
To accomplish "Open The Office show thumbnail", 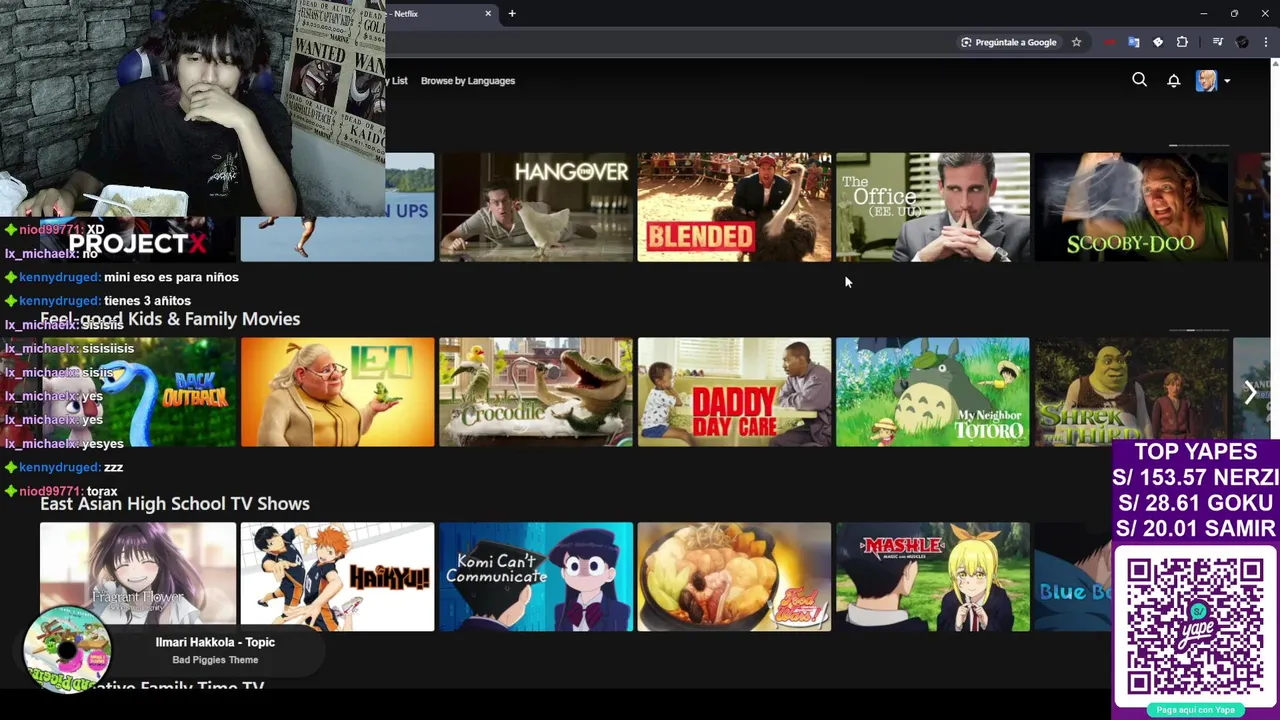I will 932,207.
